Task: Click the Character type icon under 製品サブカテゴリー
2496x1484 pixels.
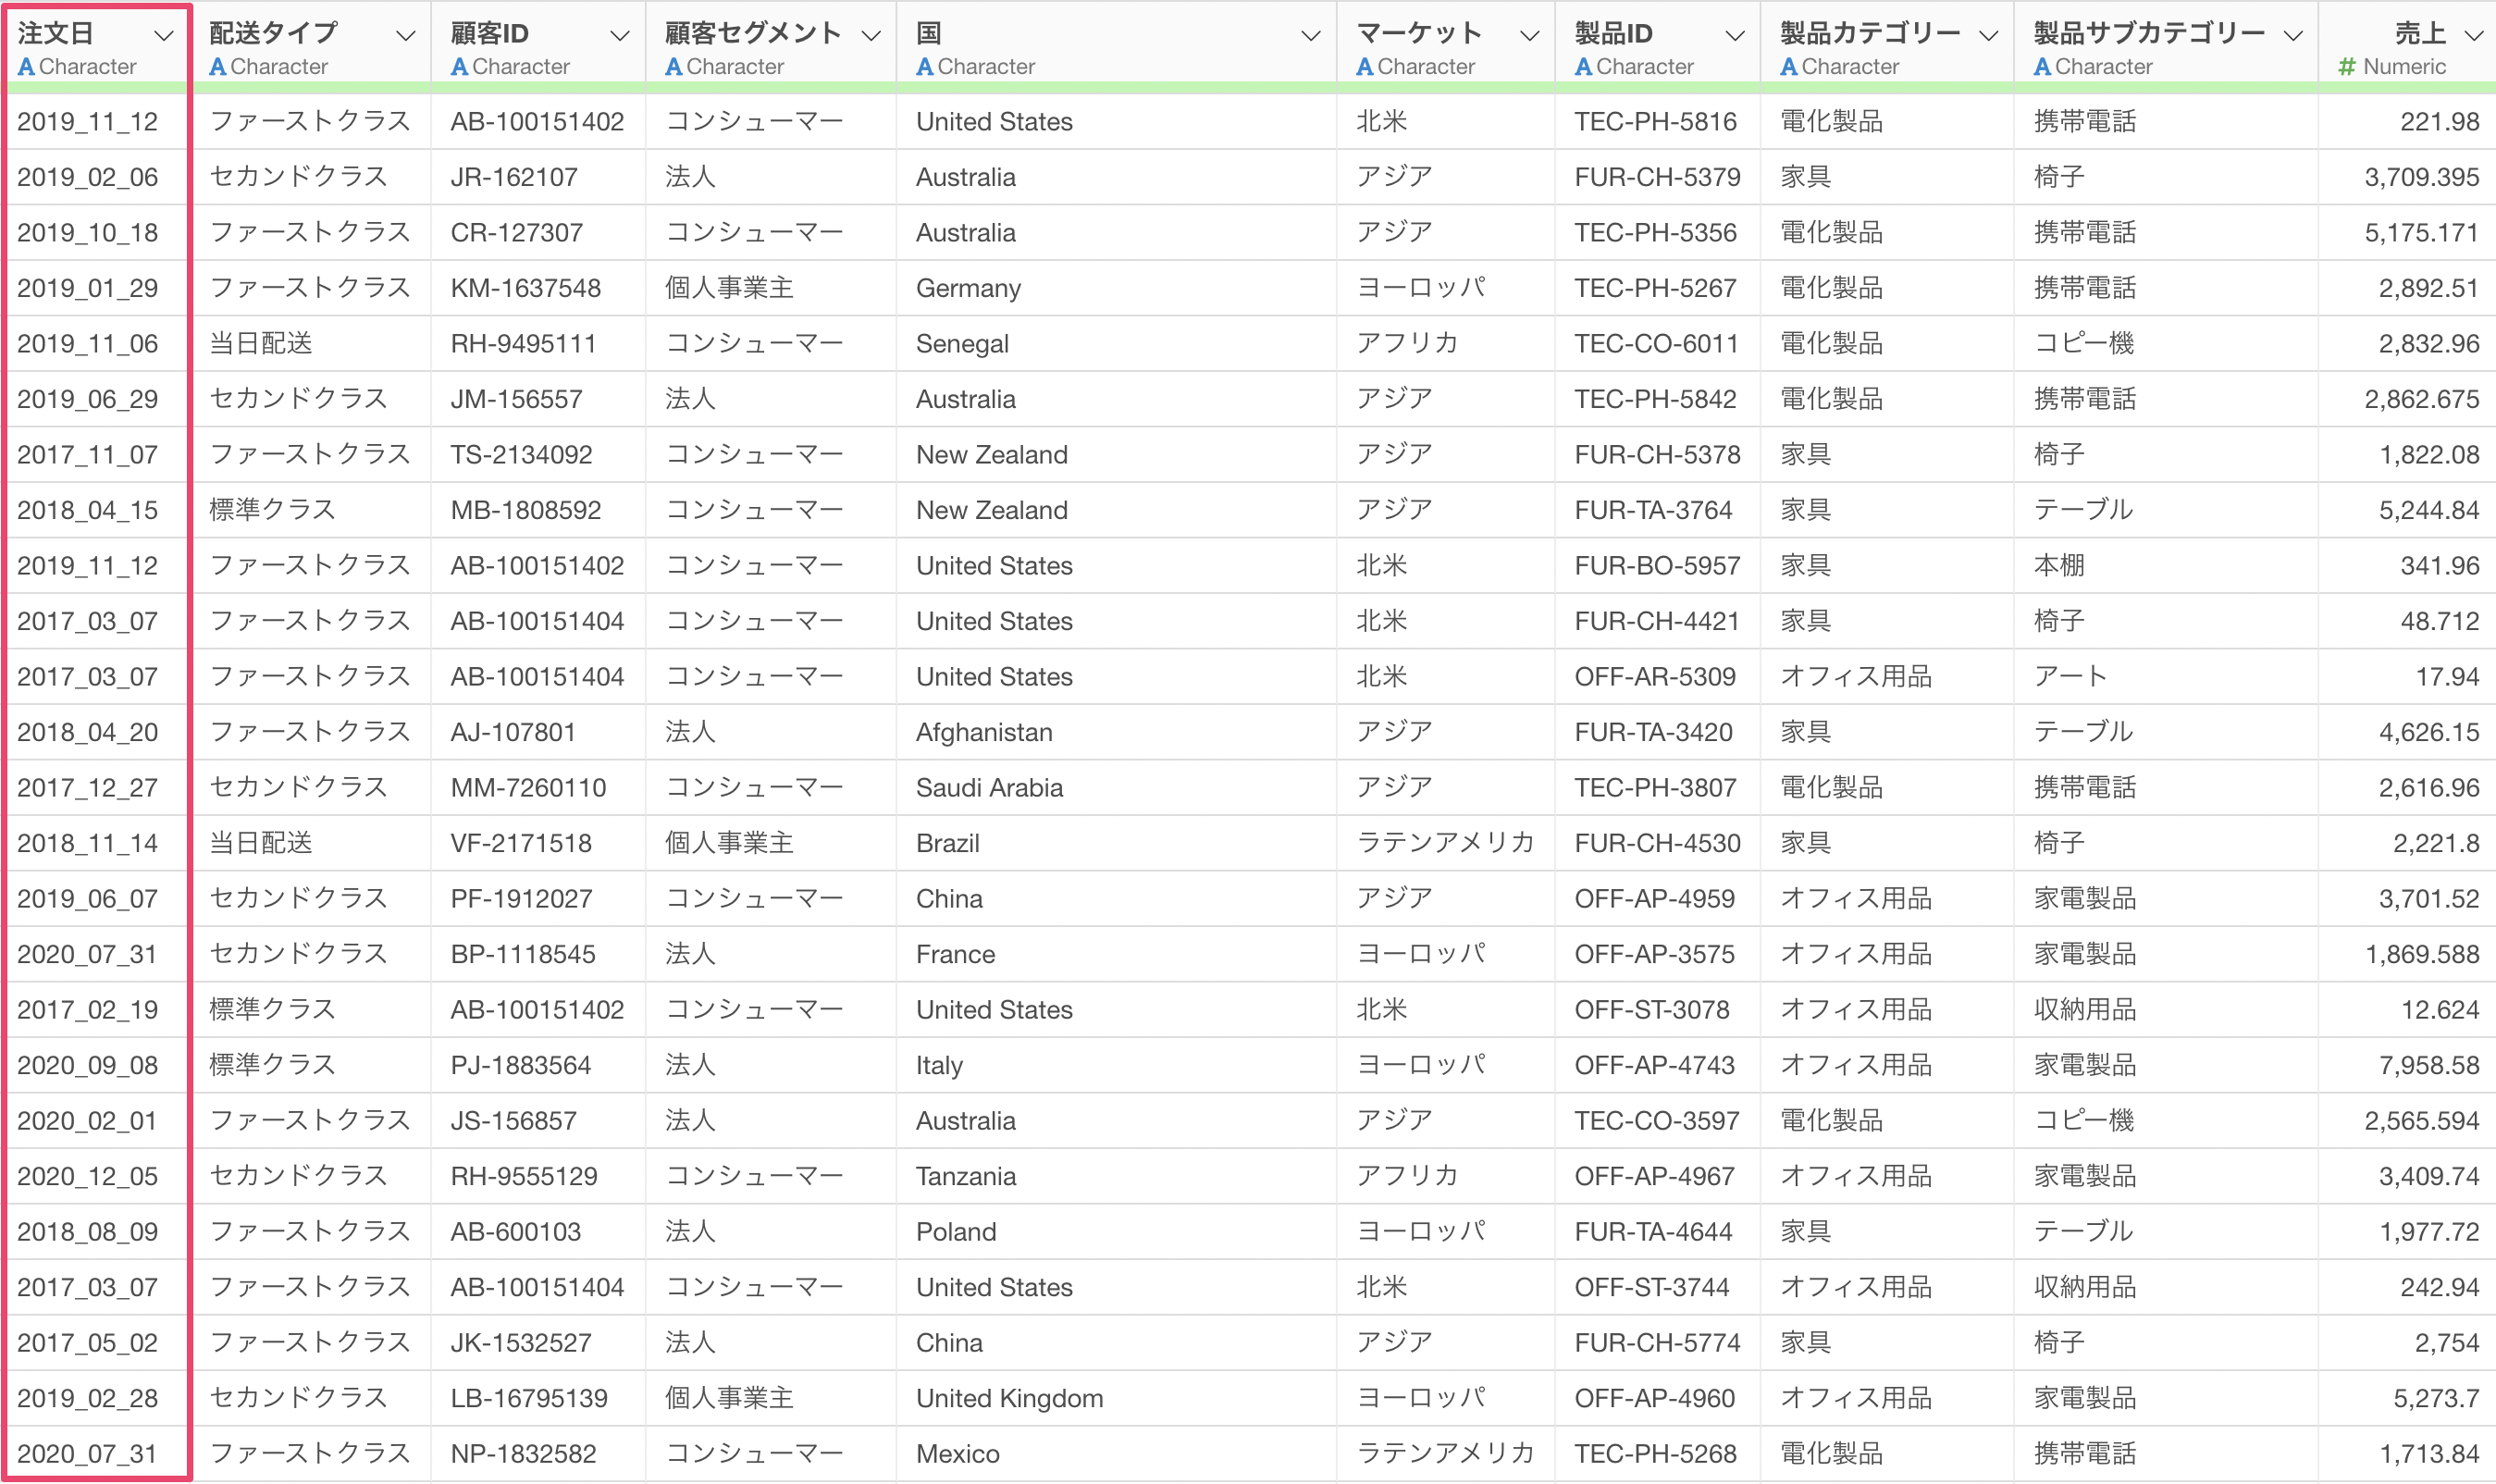Action: point(2043,67)
